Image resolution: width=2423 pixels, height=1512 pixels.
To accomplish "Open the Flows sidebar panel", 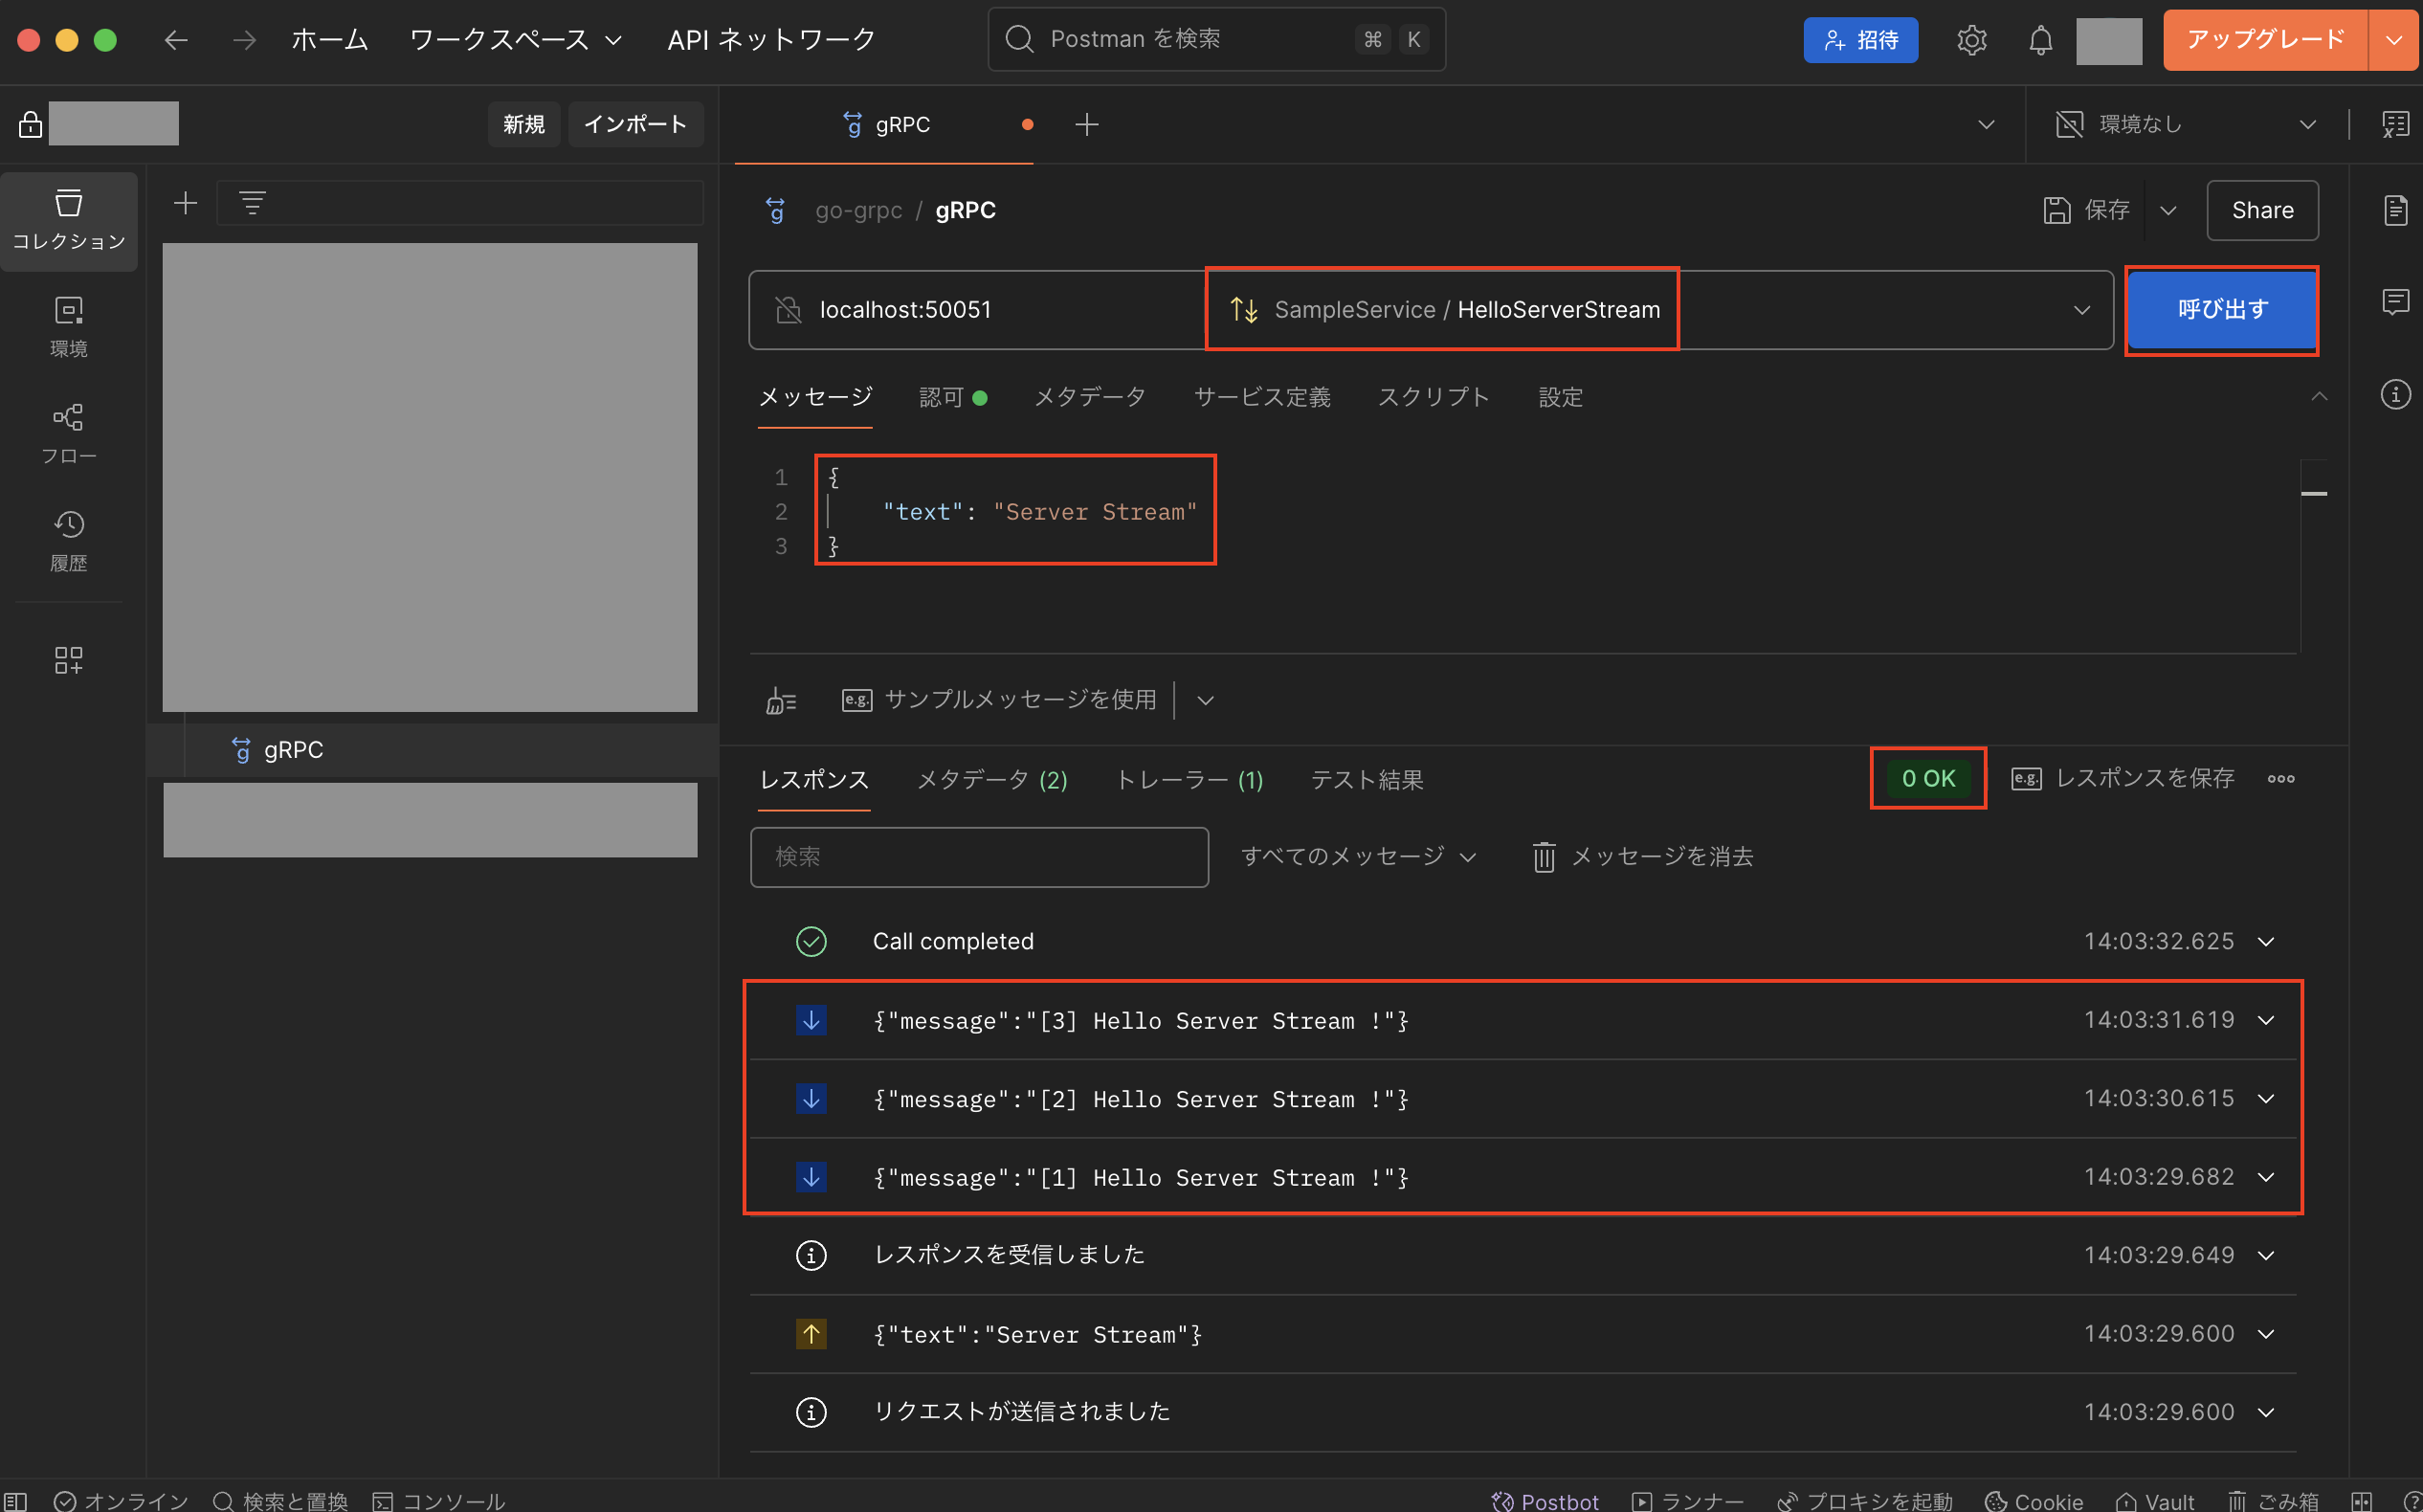I will [69, 435].
